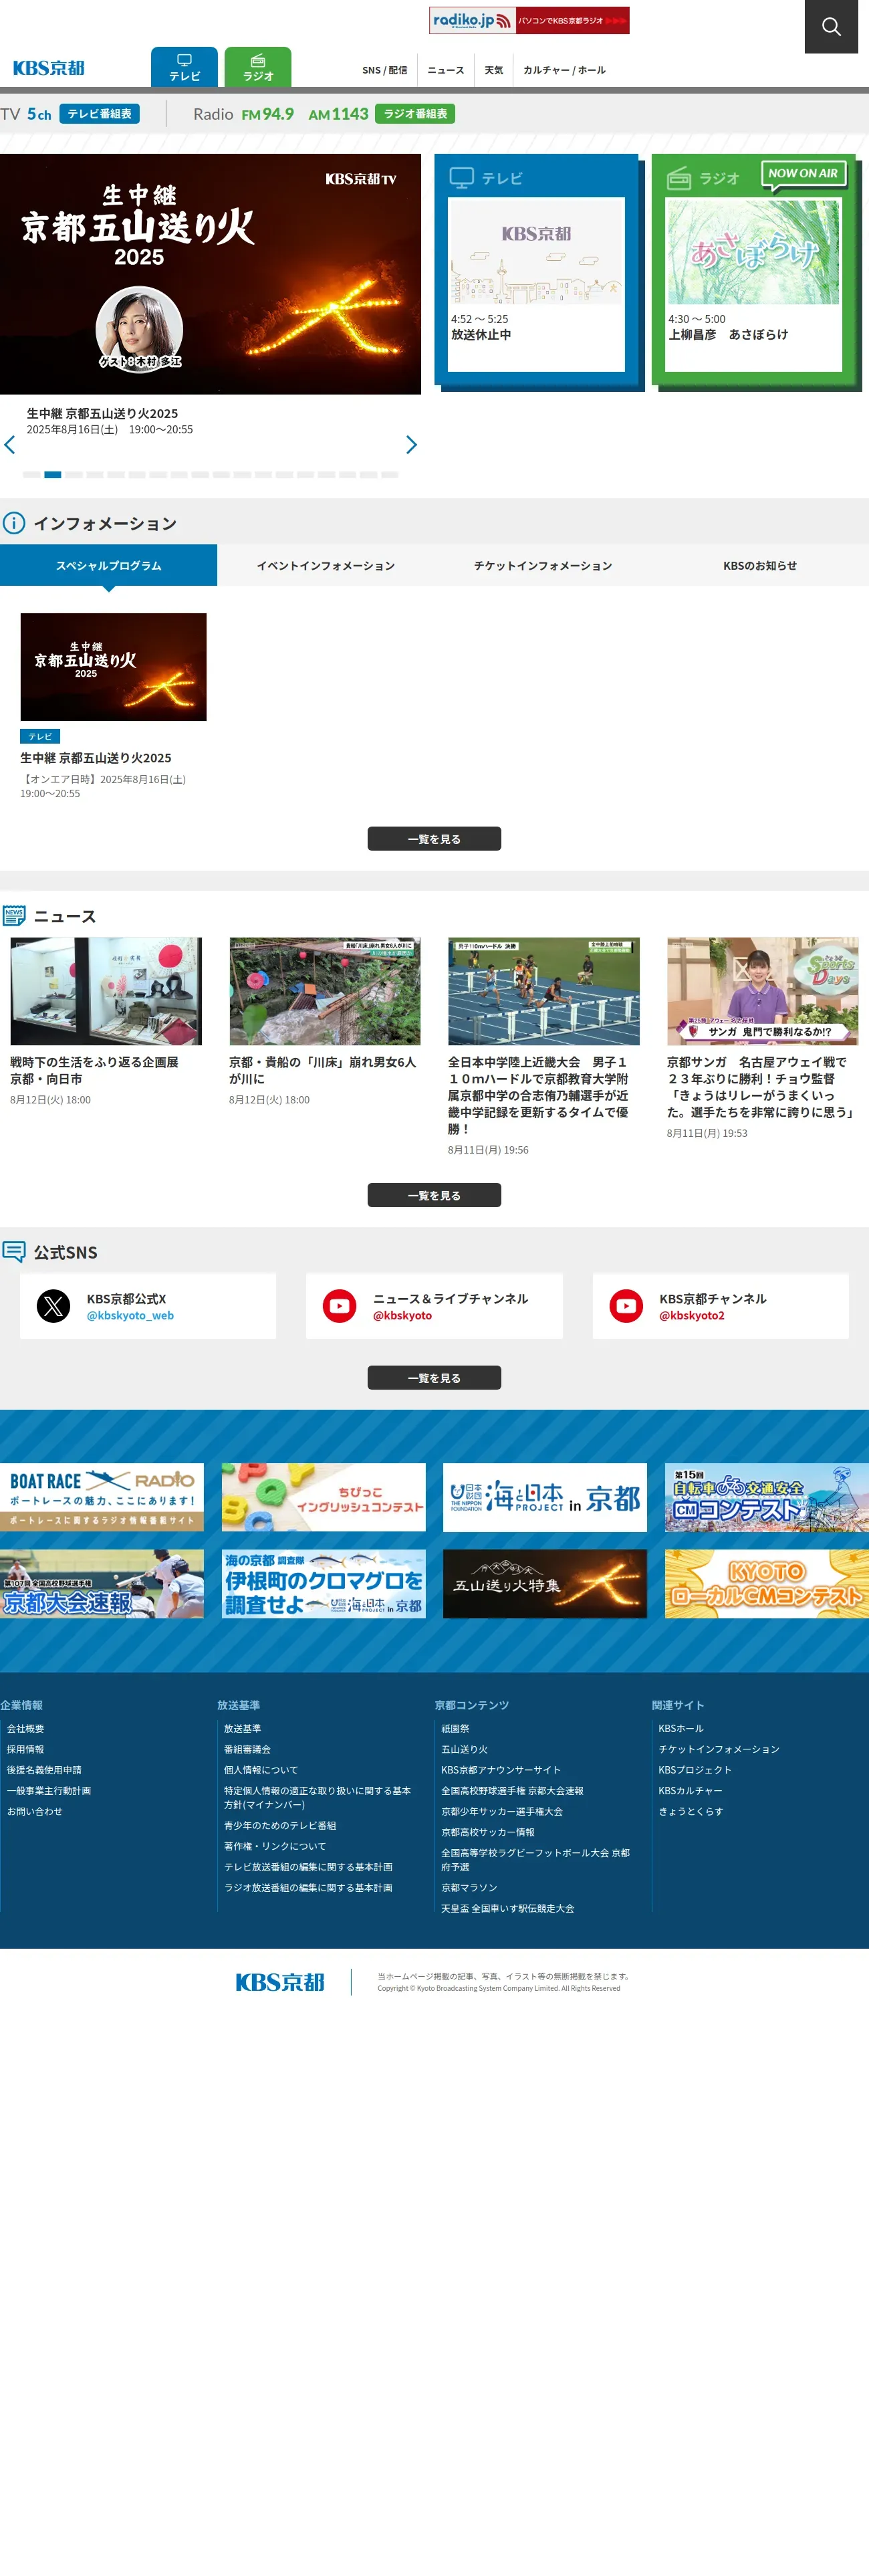Open ニュース＆ライブチャンネル YouTube icon
The image size is (869, 2576).
340,1306
